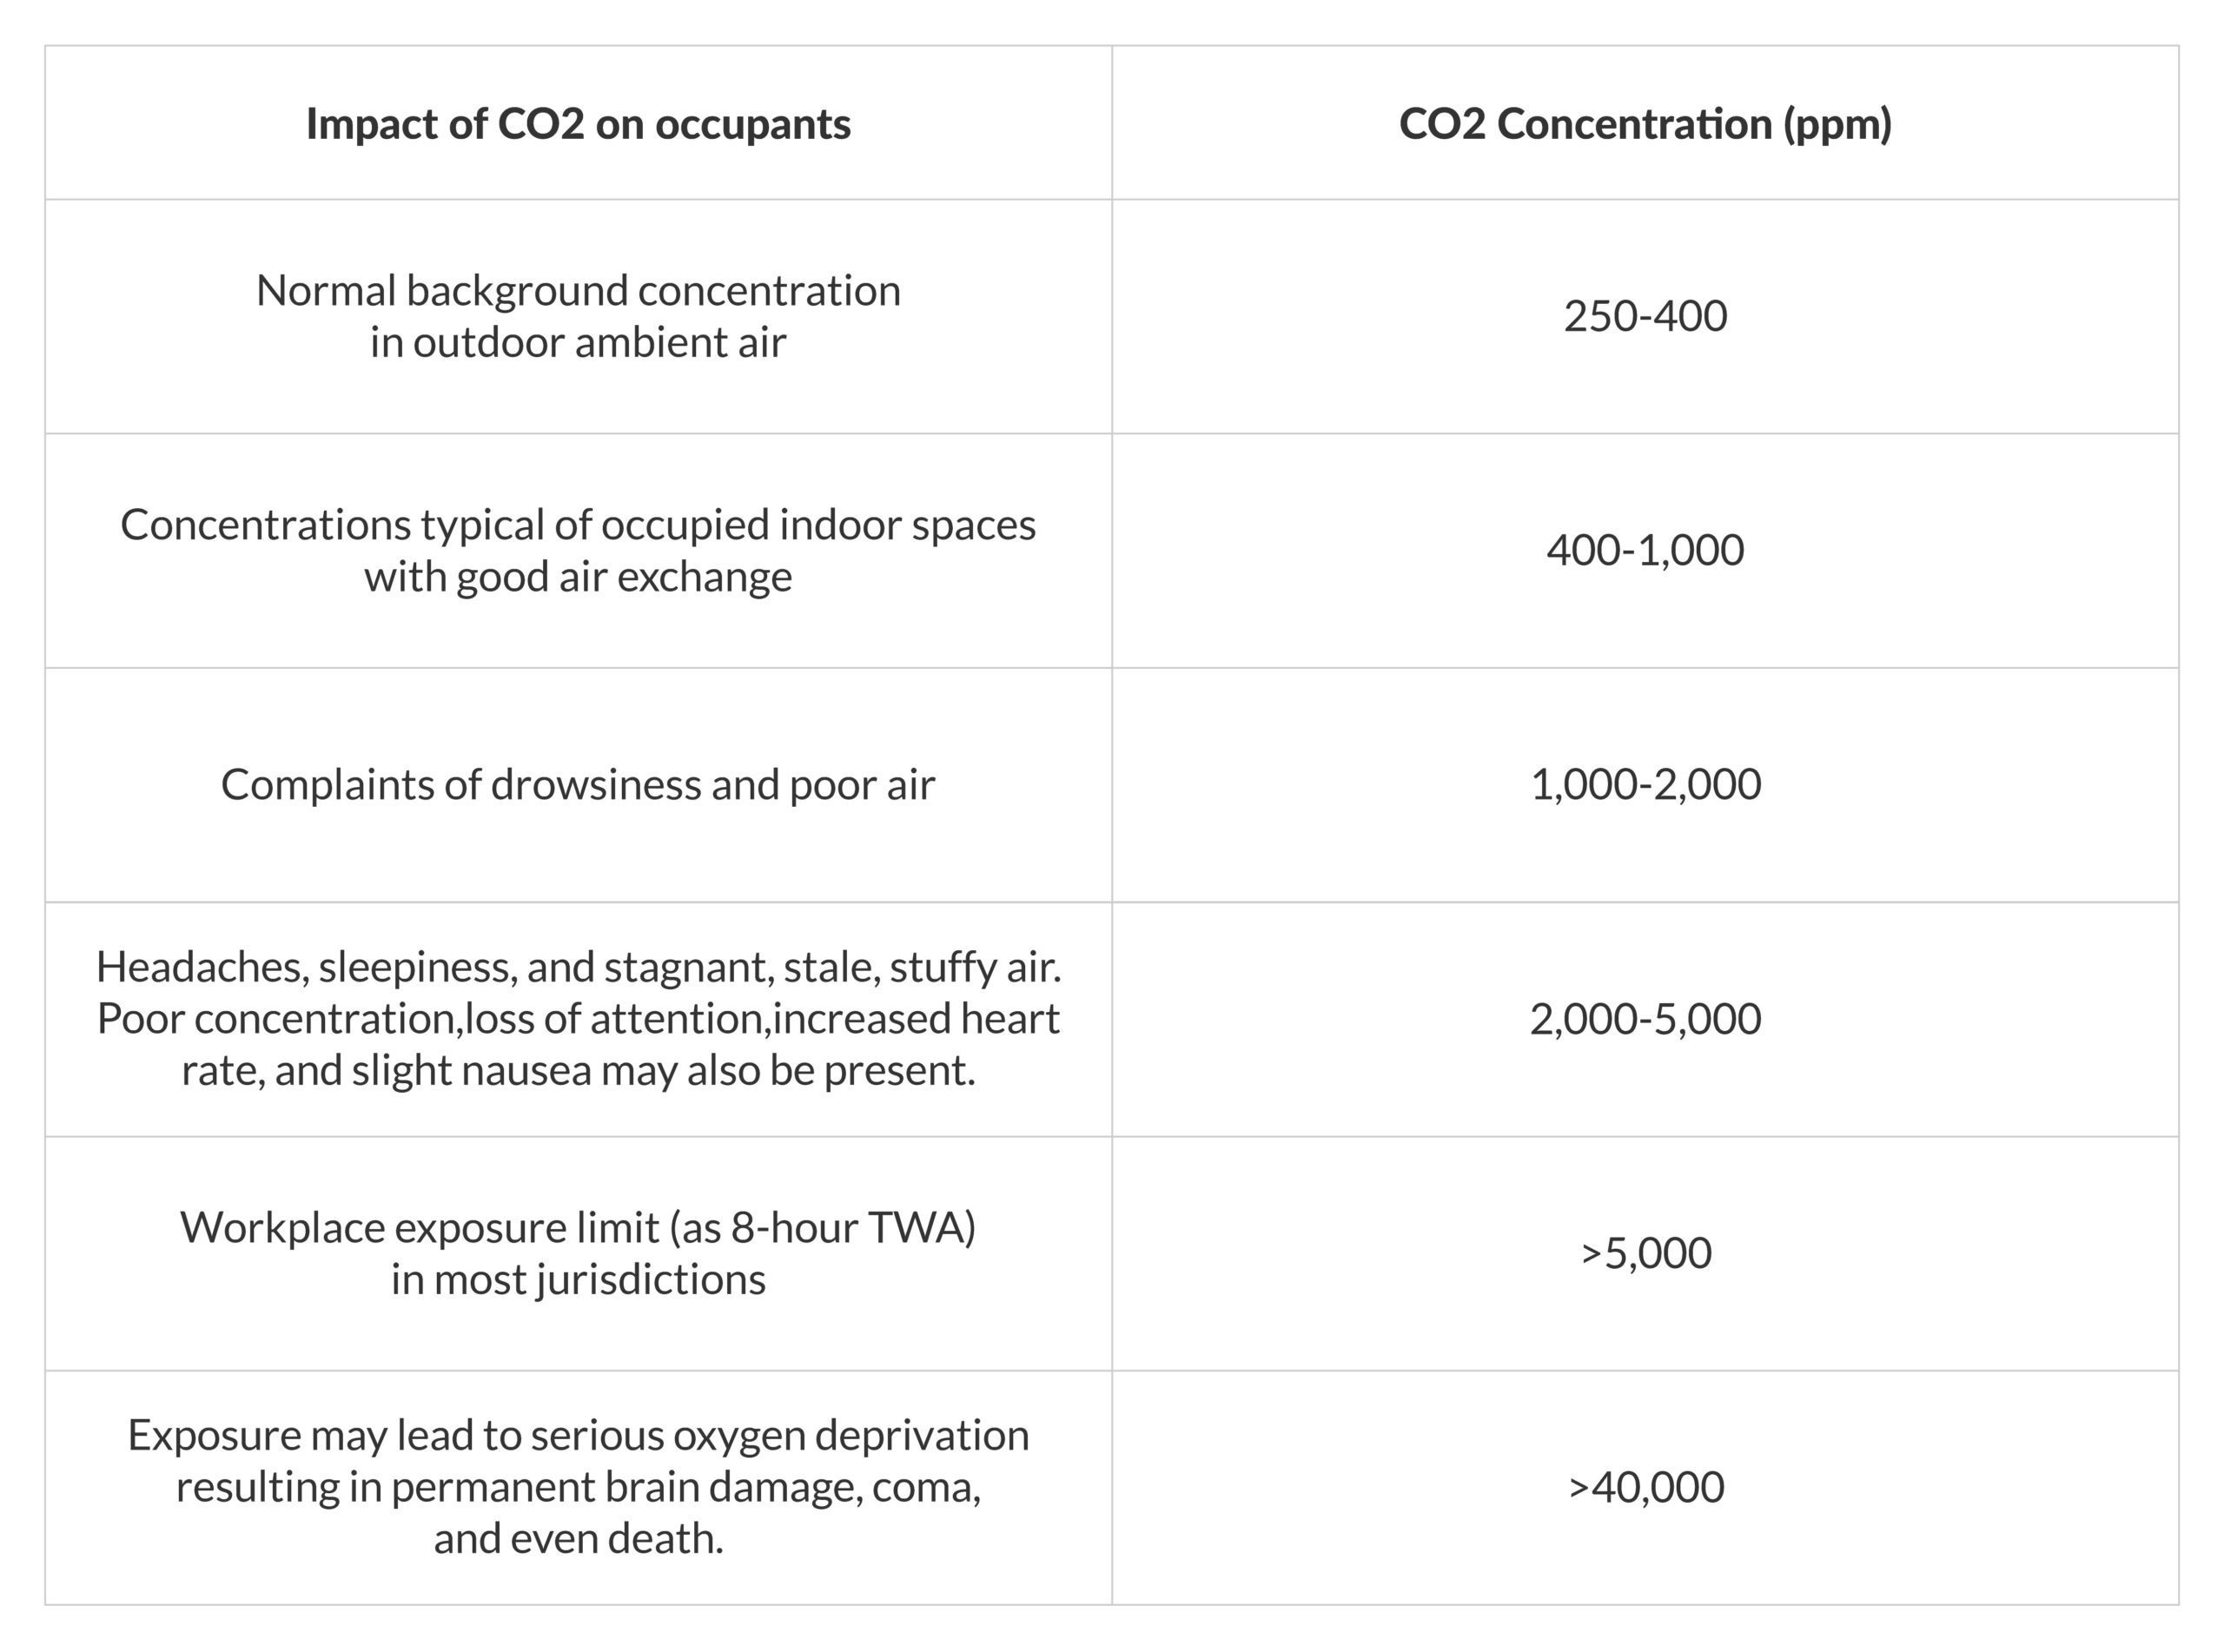This screenshot has width=2224, height=1652.
Task: Click 'Concentrations typical of occupied indoor spaces' line
Action: [x=578, y=525]
